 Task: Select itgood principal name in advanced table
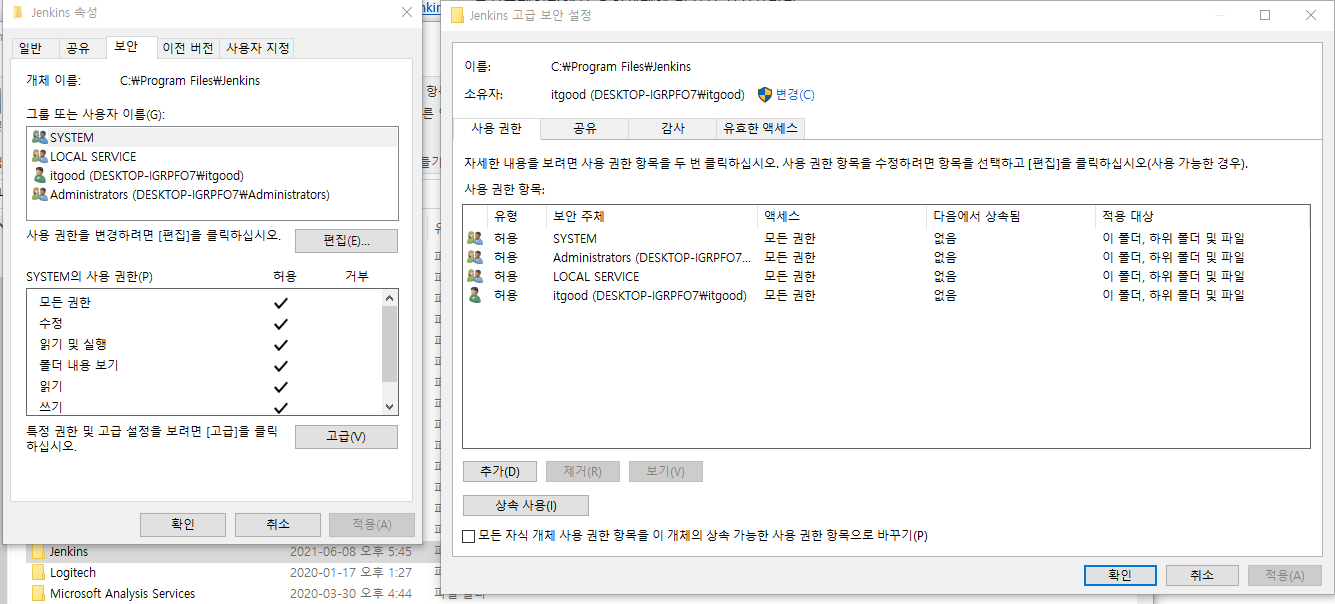coord(650,295)
